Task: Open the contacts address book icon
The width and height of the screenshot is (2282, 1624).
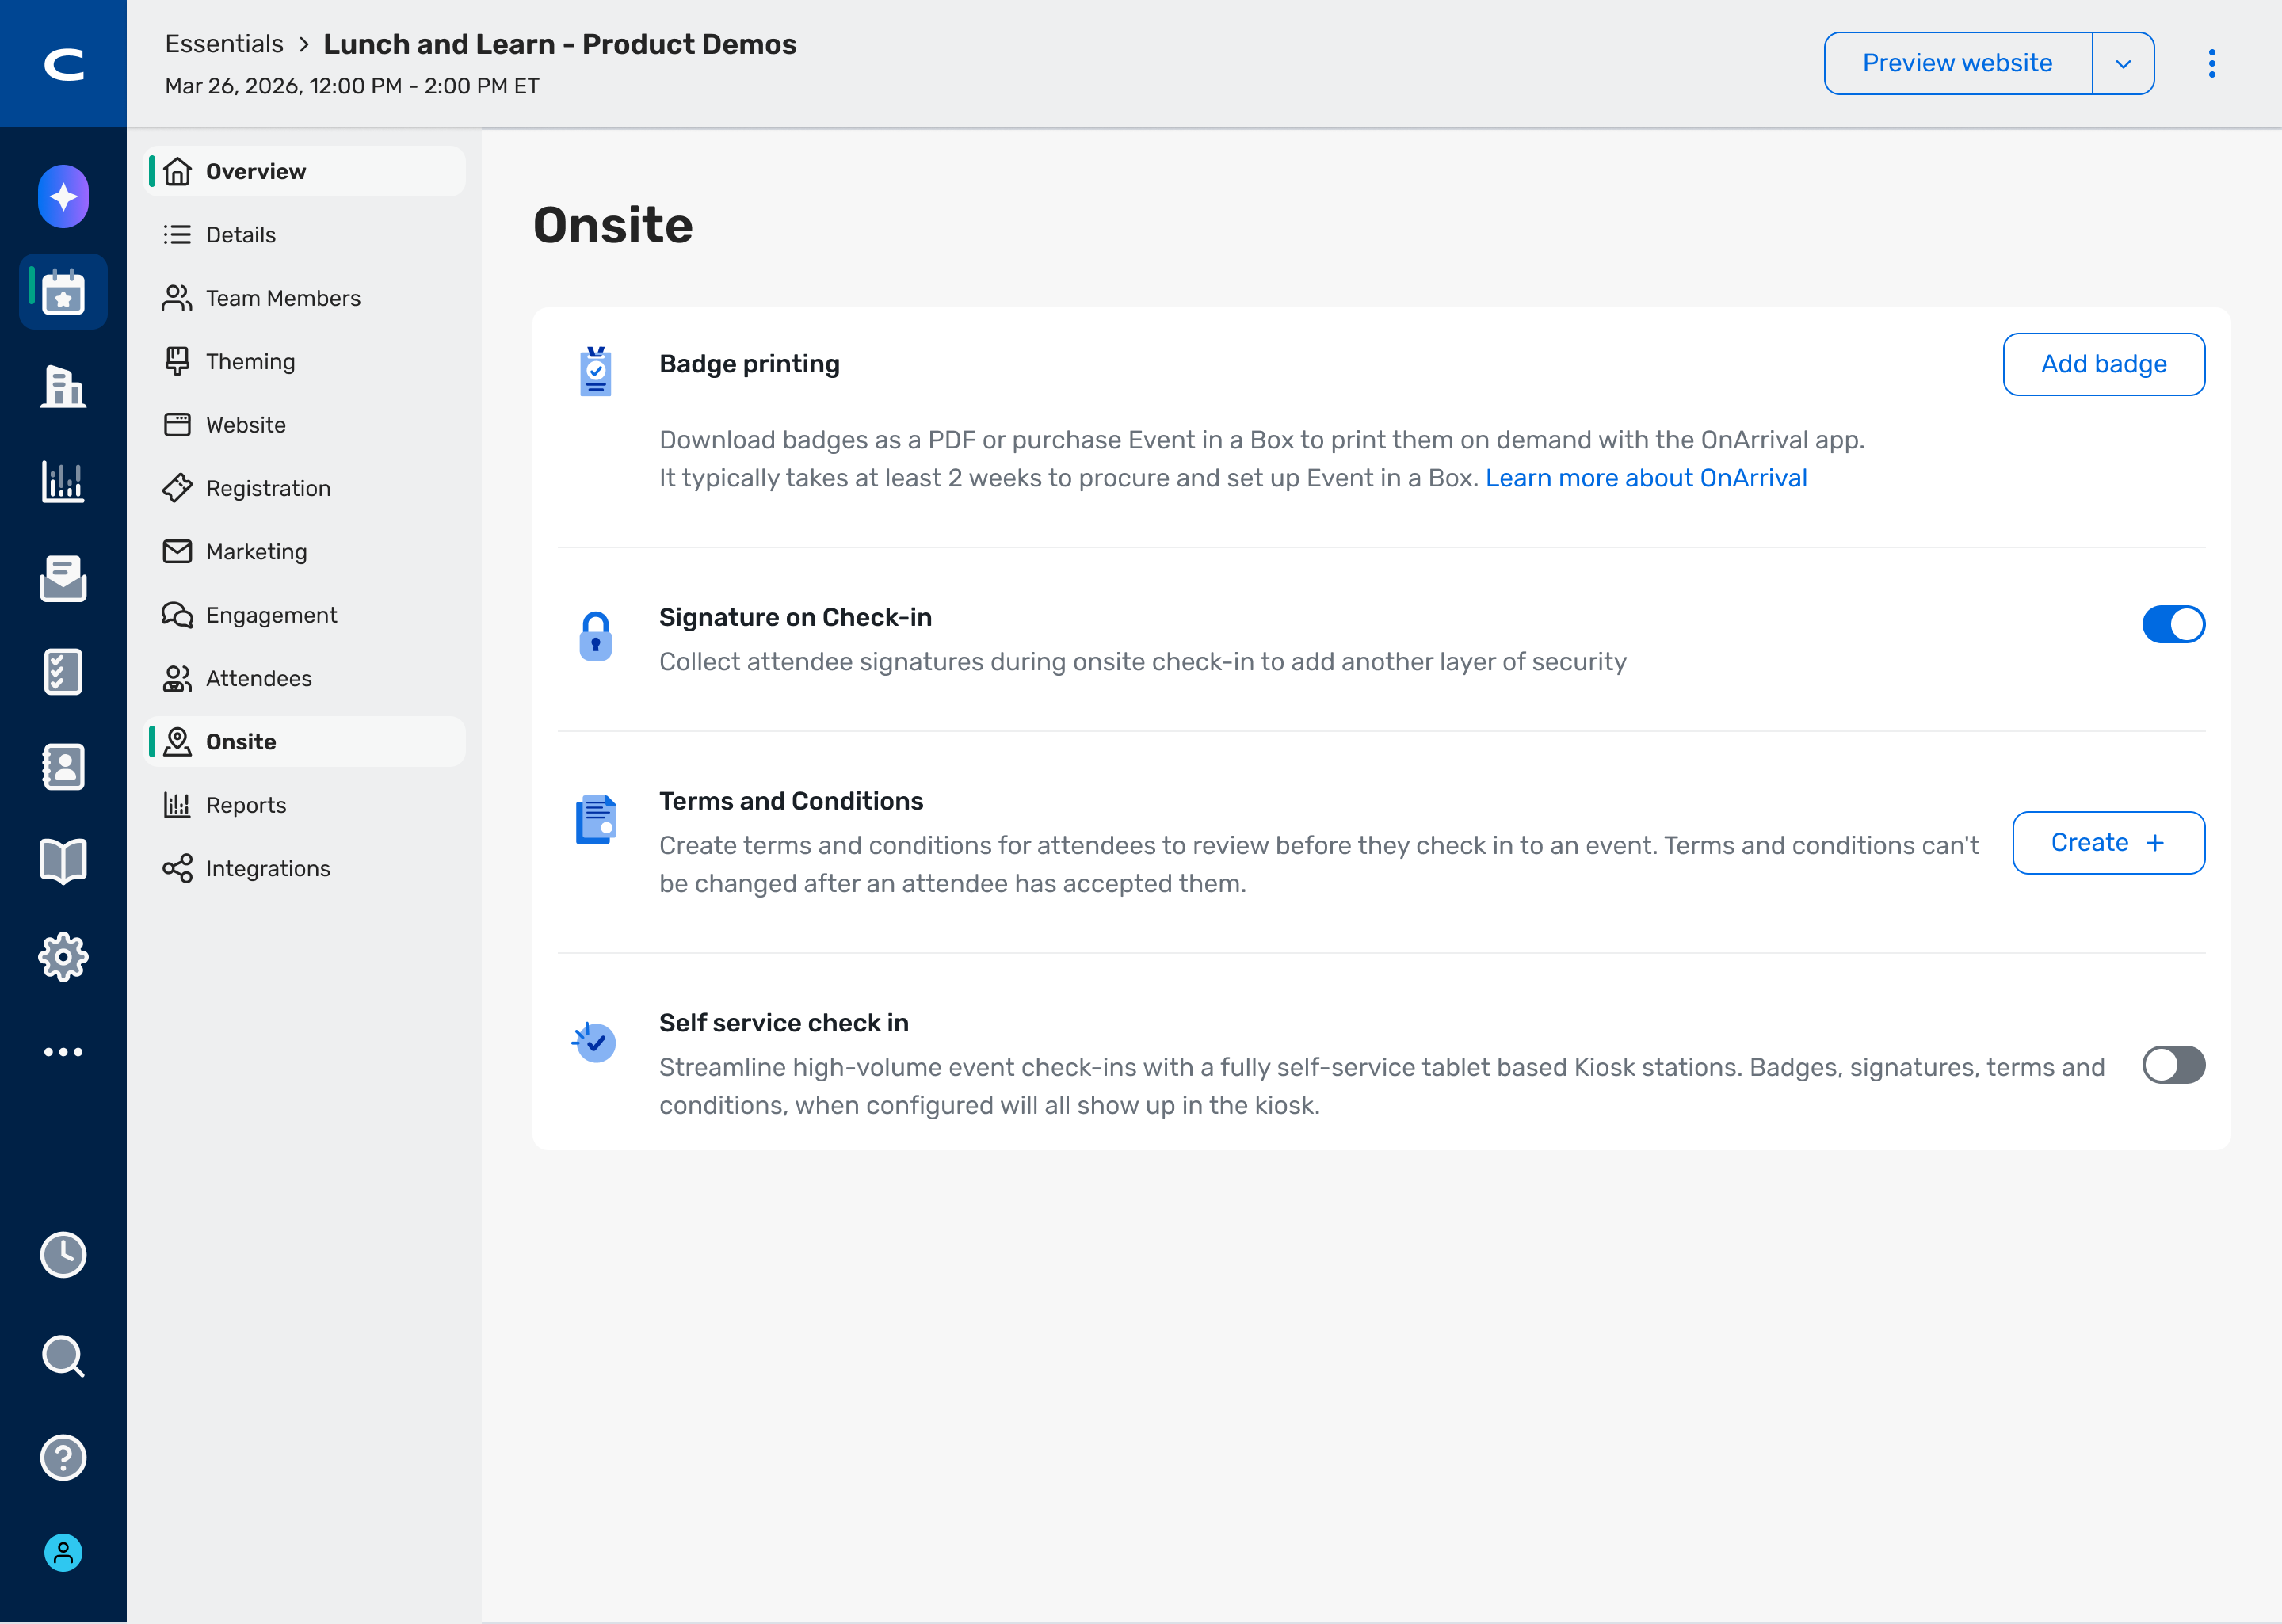Action: pyautogui.click(x=63, y=767)
